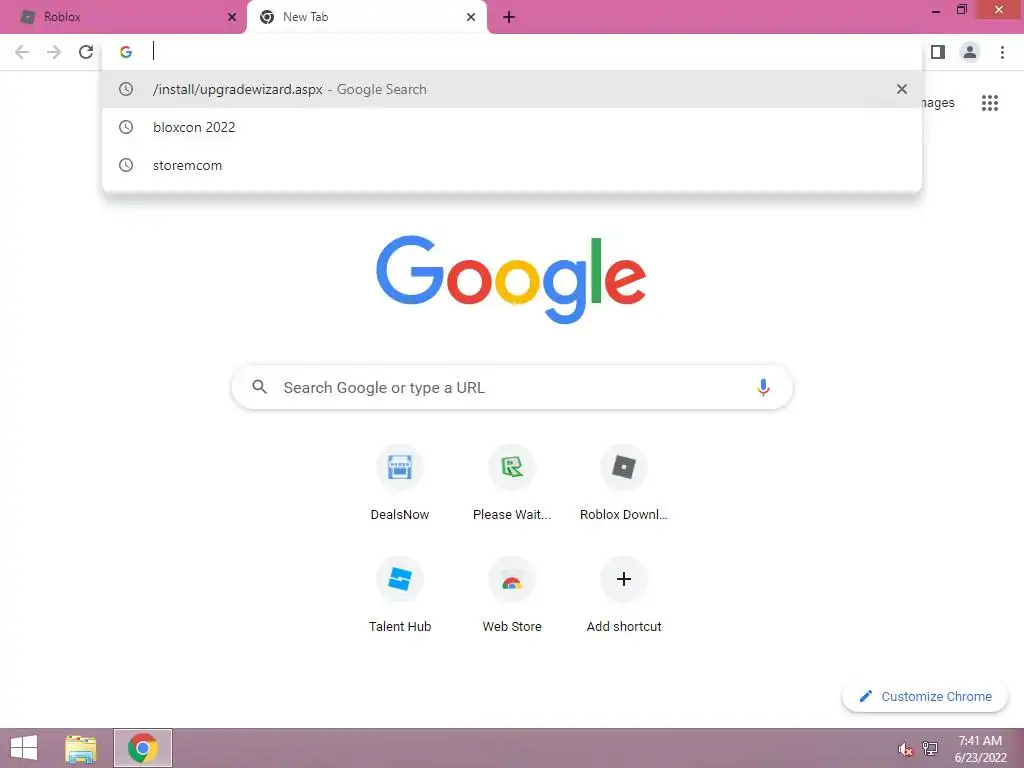Click the clock icon beside bloxcon 2022
Screen dimensions: 1024x768
pyautogui.click(x=126, y=127)
